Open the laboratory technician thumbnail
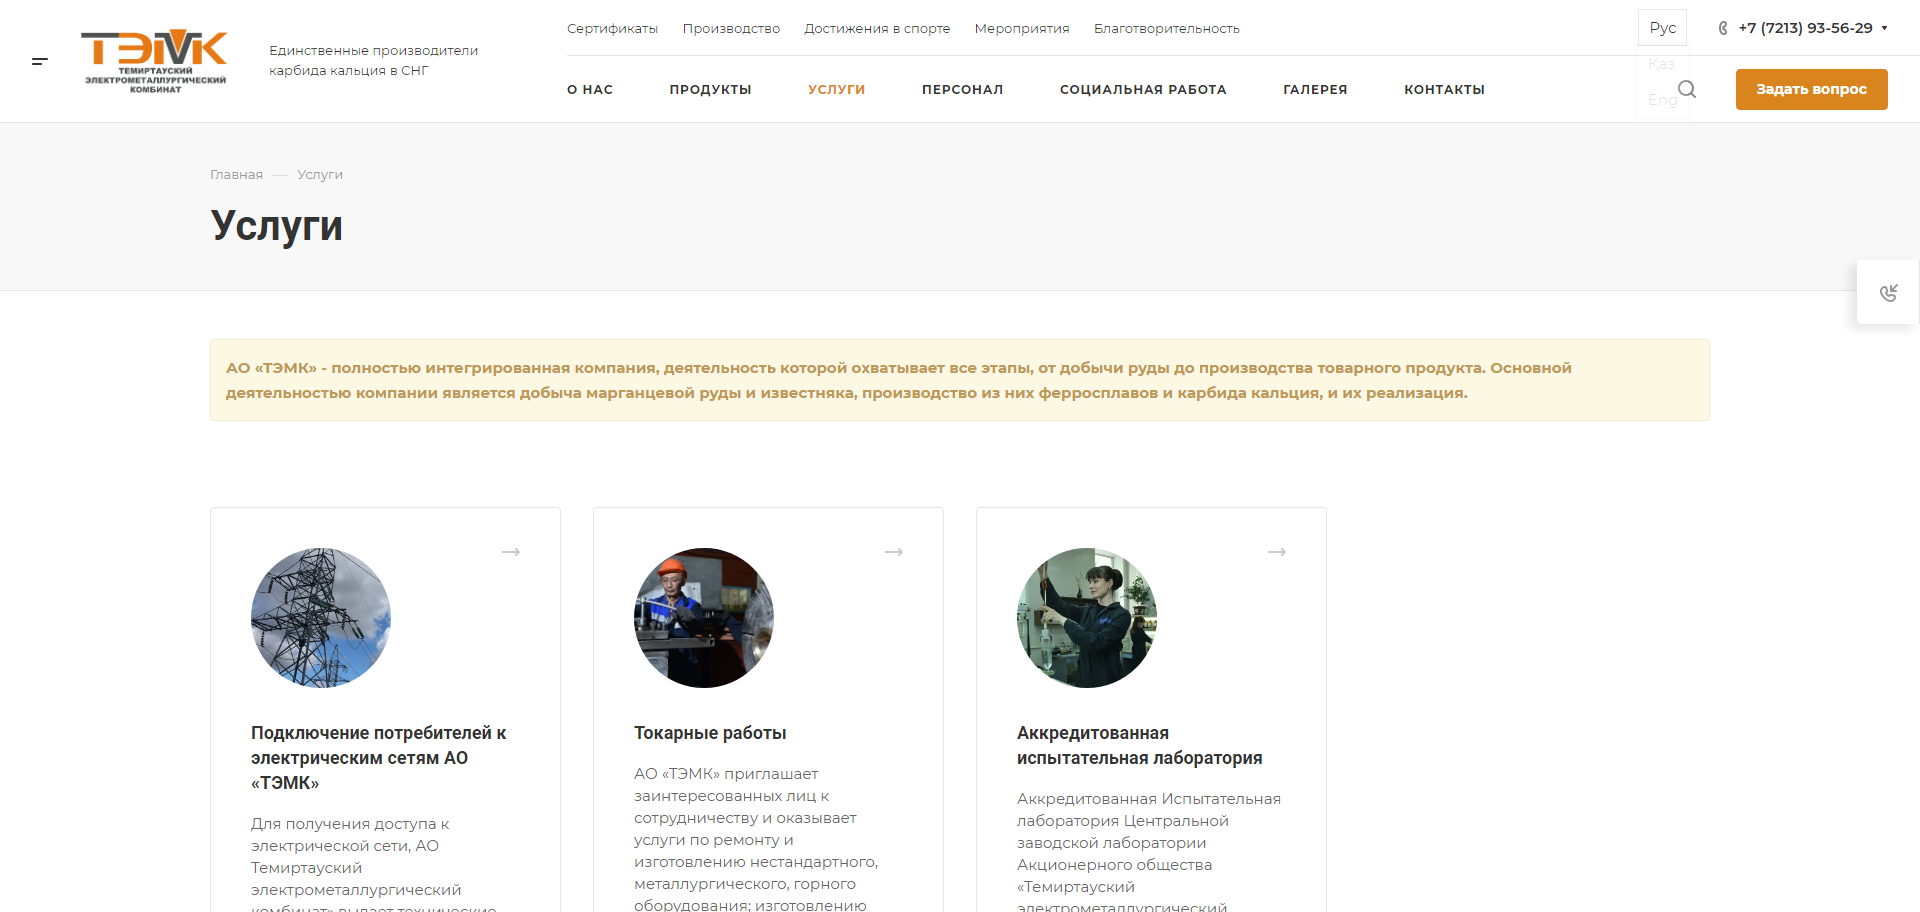The height and width of the screenshot is (912, 1920). [x=1087, y=617]
